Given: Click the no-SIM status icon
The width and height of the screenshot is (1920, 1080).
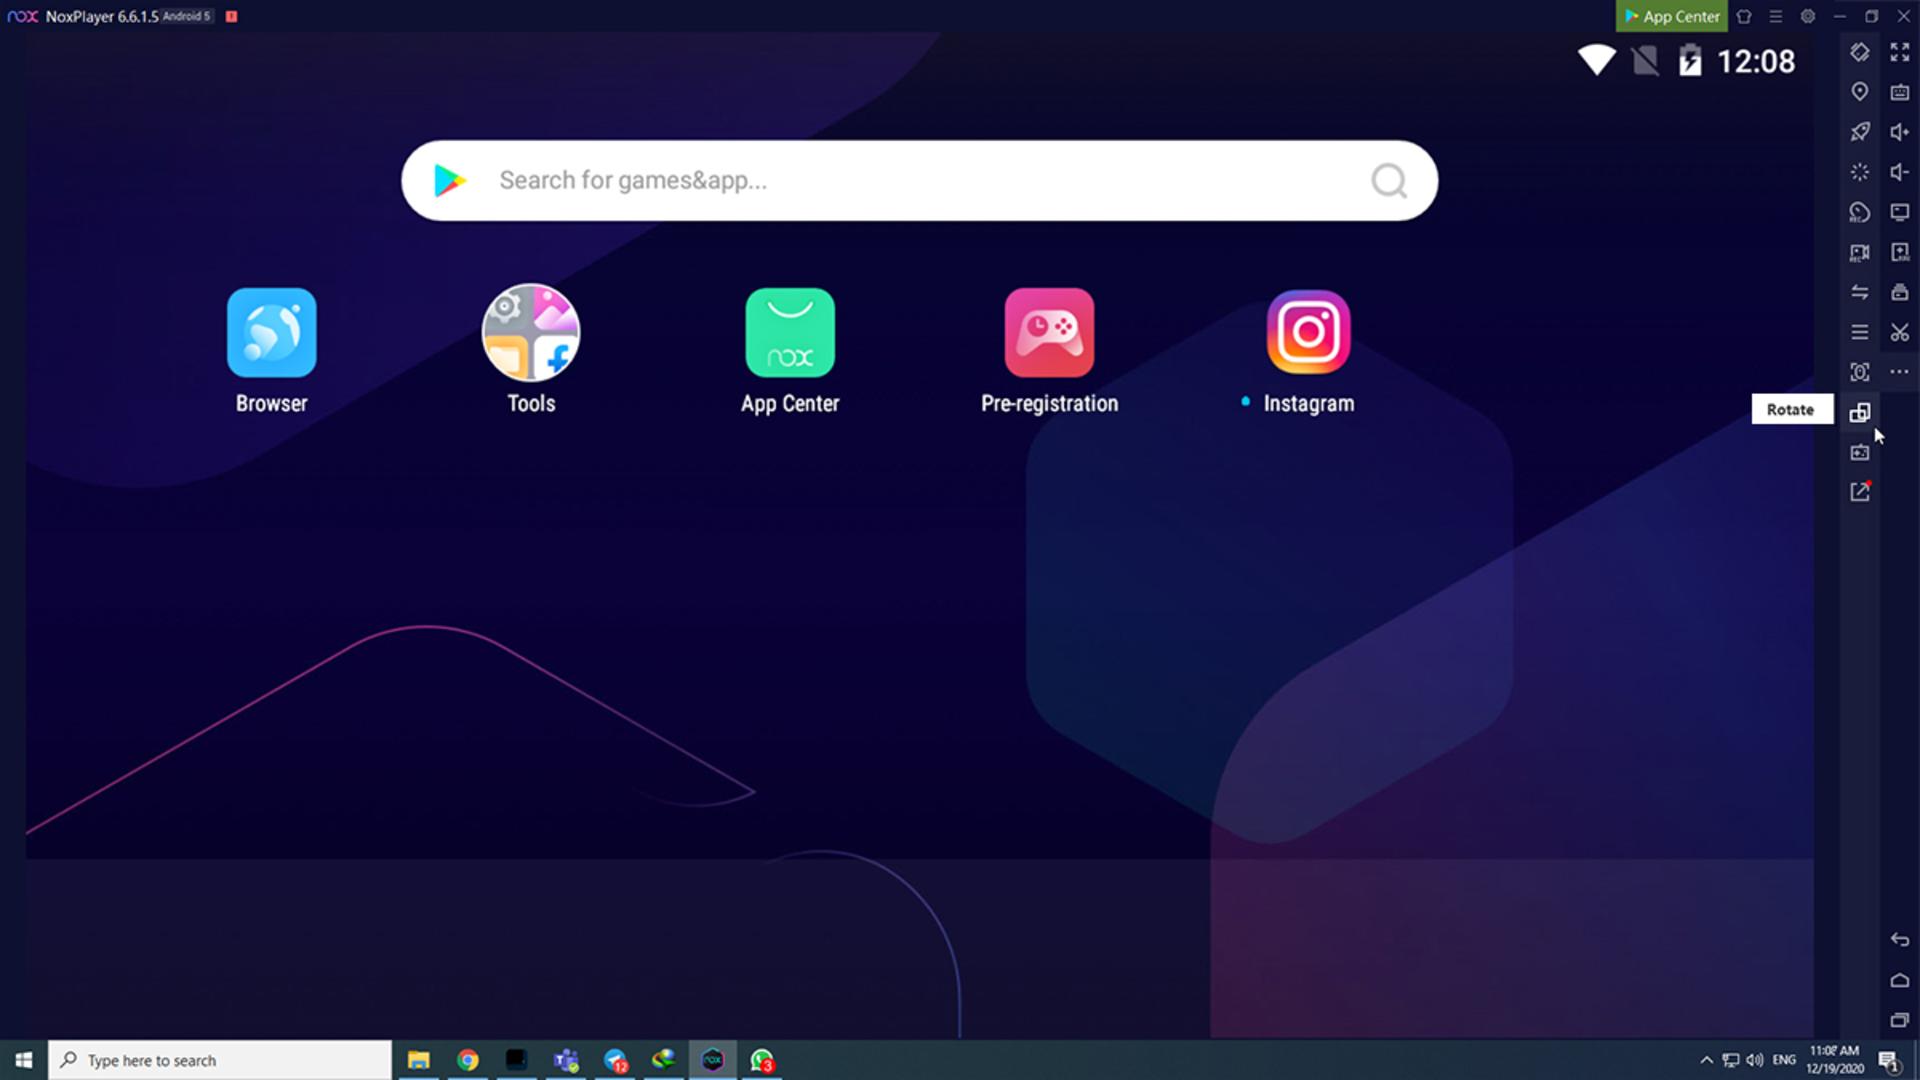Looking at the screenshot, I should pos(1645,61).
